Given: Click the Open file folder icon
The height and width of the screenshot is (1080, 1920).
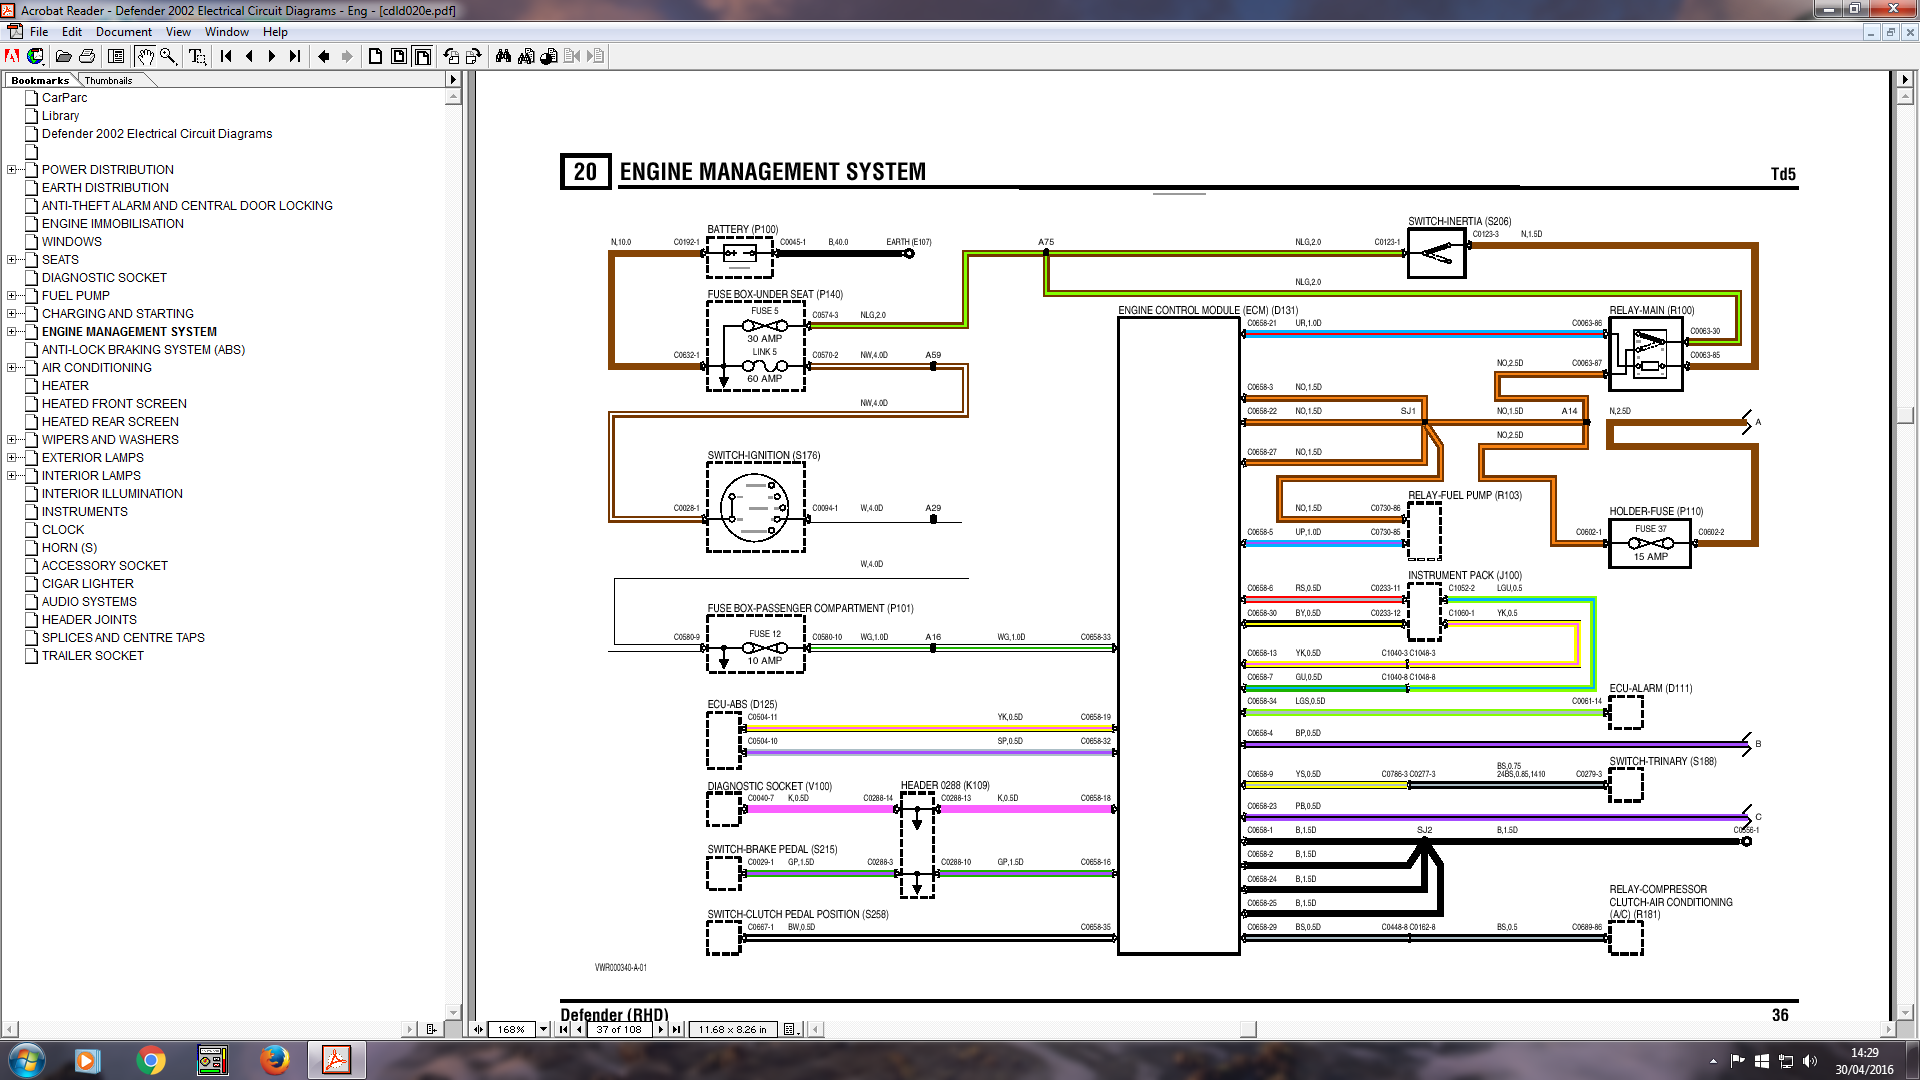Looking at the screenshot, I should [x=64, y=56].
